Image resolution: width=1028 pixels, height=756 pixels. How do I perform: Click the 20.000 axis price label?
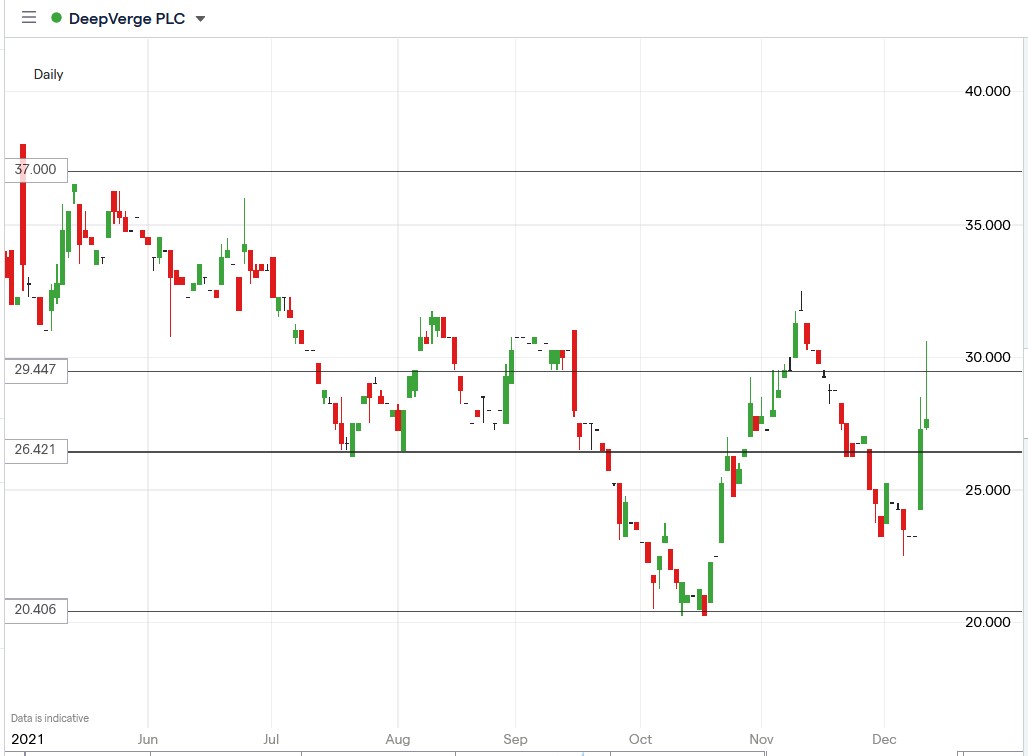point(986,621)
